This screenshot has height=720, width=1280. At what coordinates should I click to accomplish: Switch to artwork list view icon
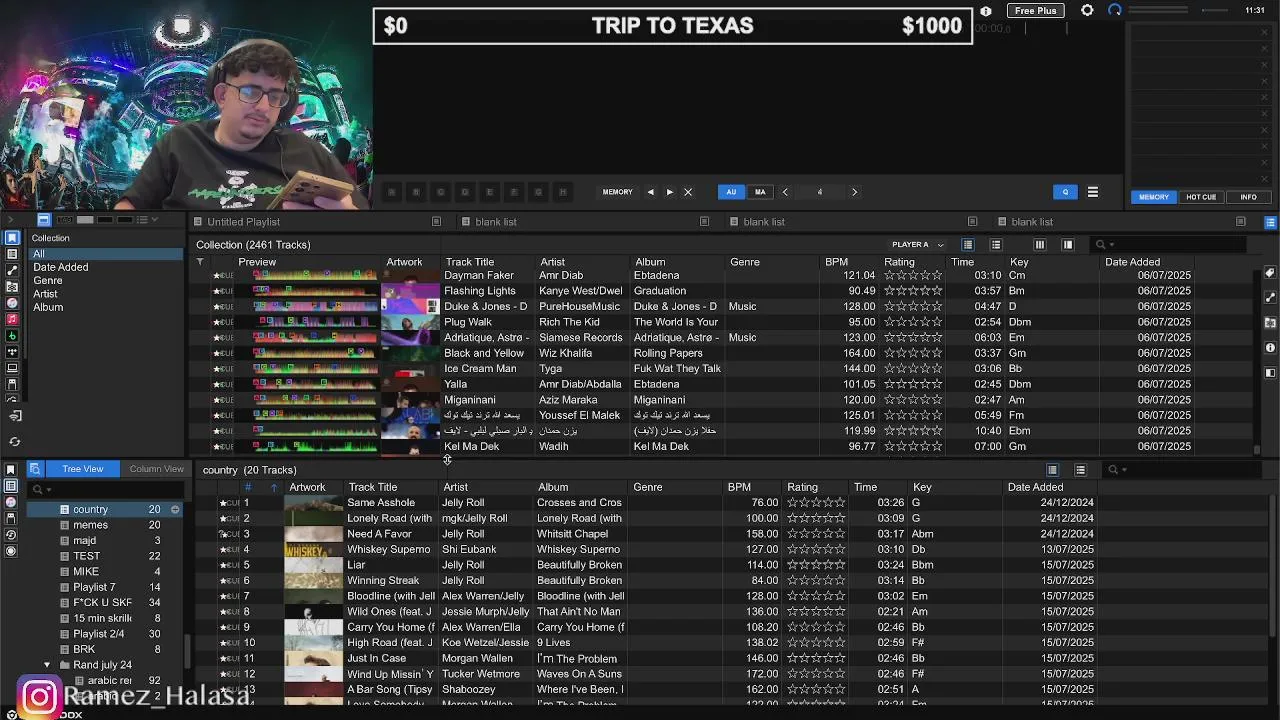[995, 245]
